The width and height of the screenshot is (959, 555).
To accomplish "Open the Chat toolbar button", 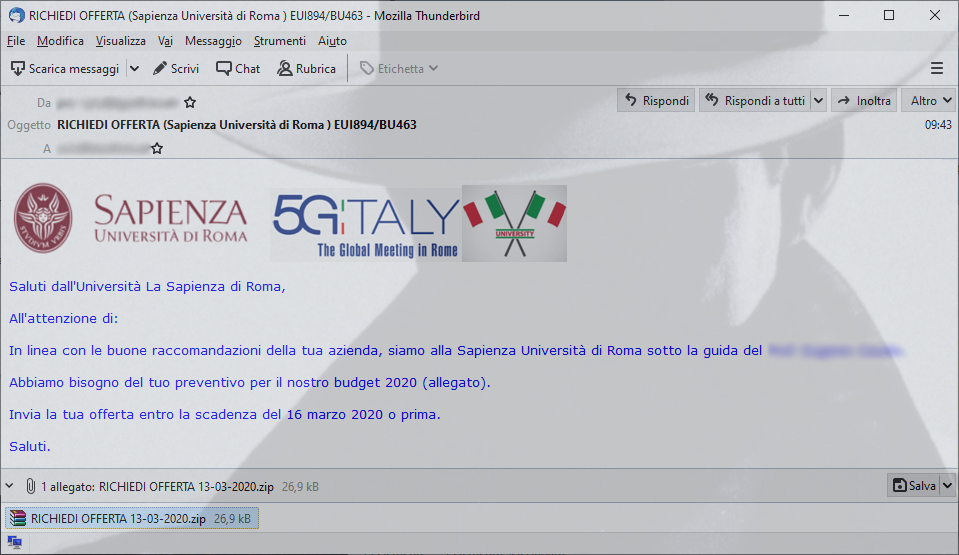I will pyautogui.click(x=238, y=69).
